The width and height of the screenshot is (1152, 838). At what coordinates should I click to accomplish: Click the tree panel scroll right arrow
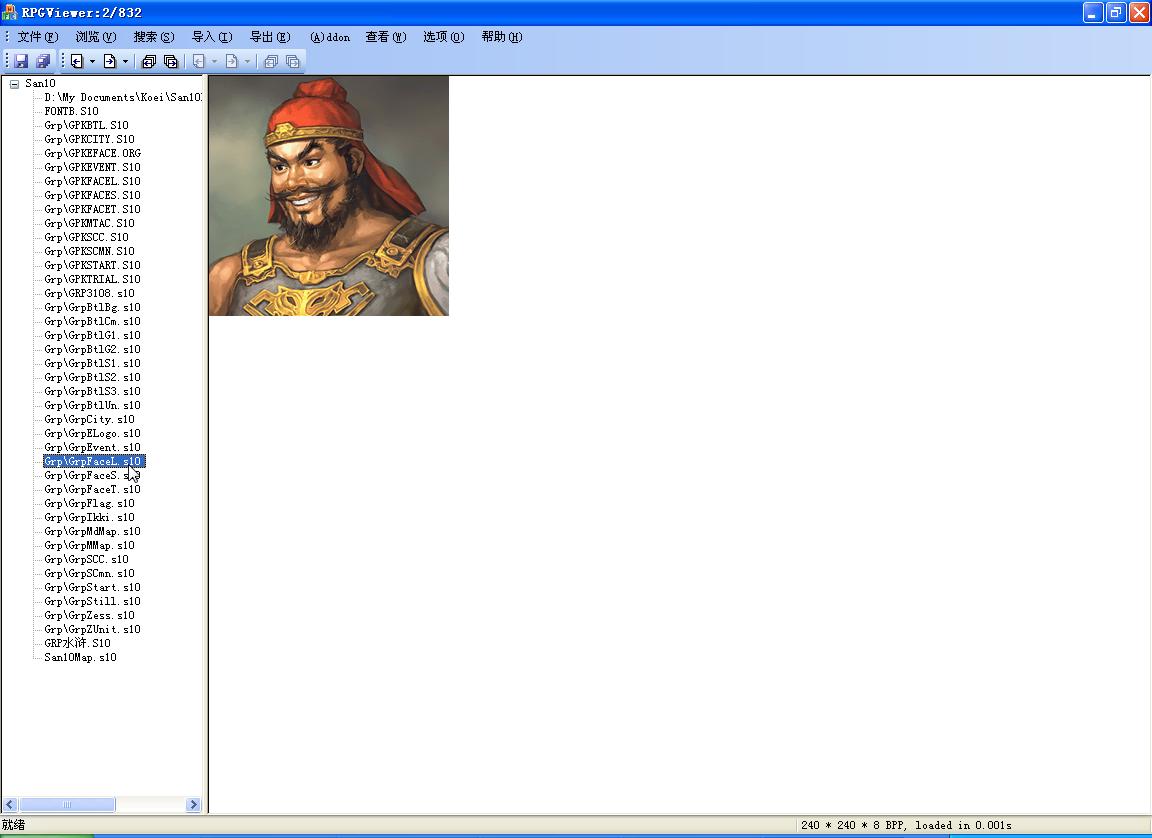tap(194, 805)
